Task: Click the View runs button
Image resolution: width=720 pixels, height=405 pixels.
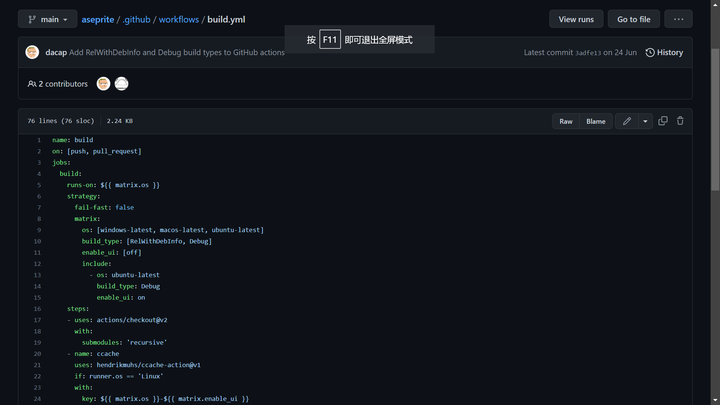Action: pyautogui.click(x=576, y=19)
